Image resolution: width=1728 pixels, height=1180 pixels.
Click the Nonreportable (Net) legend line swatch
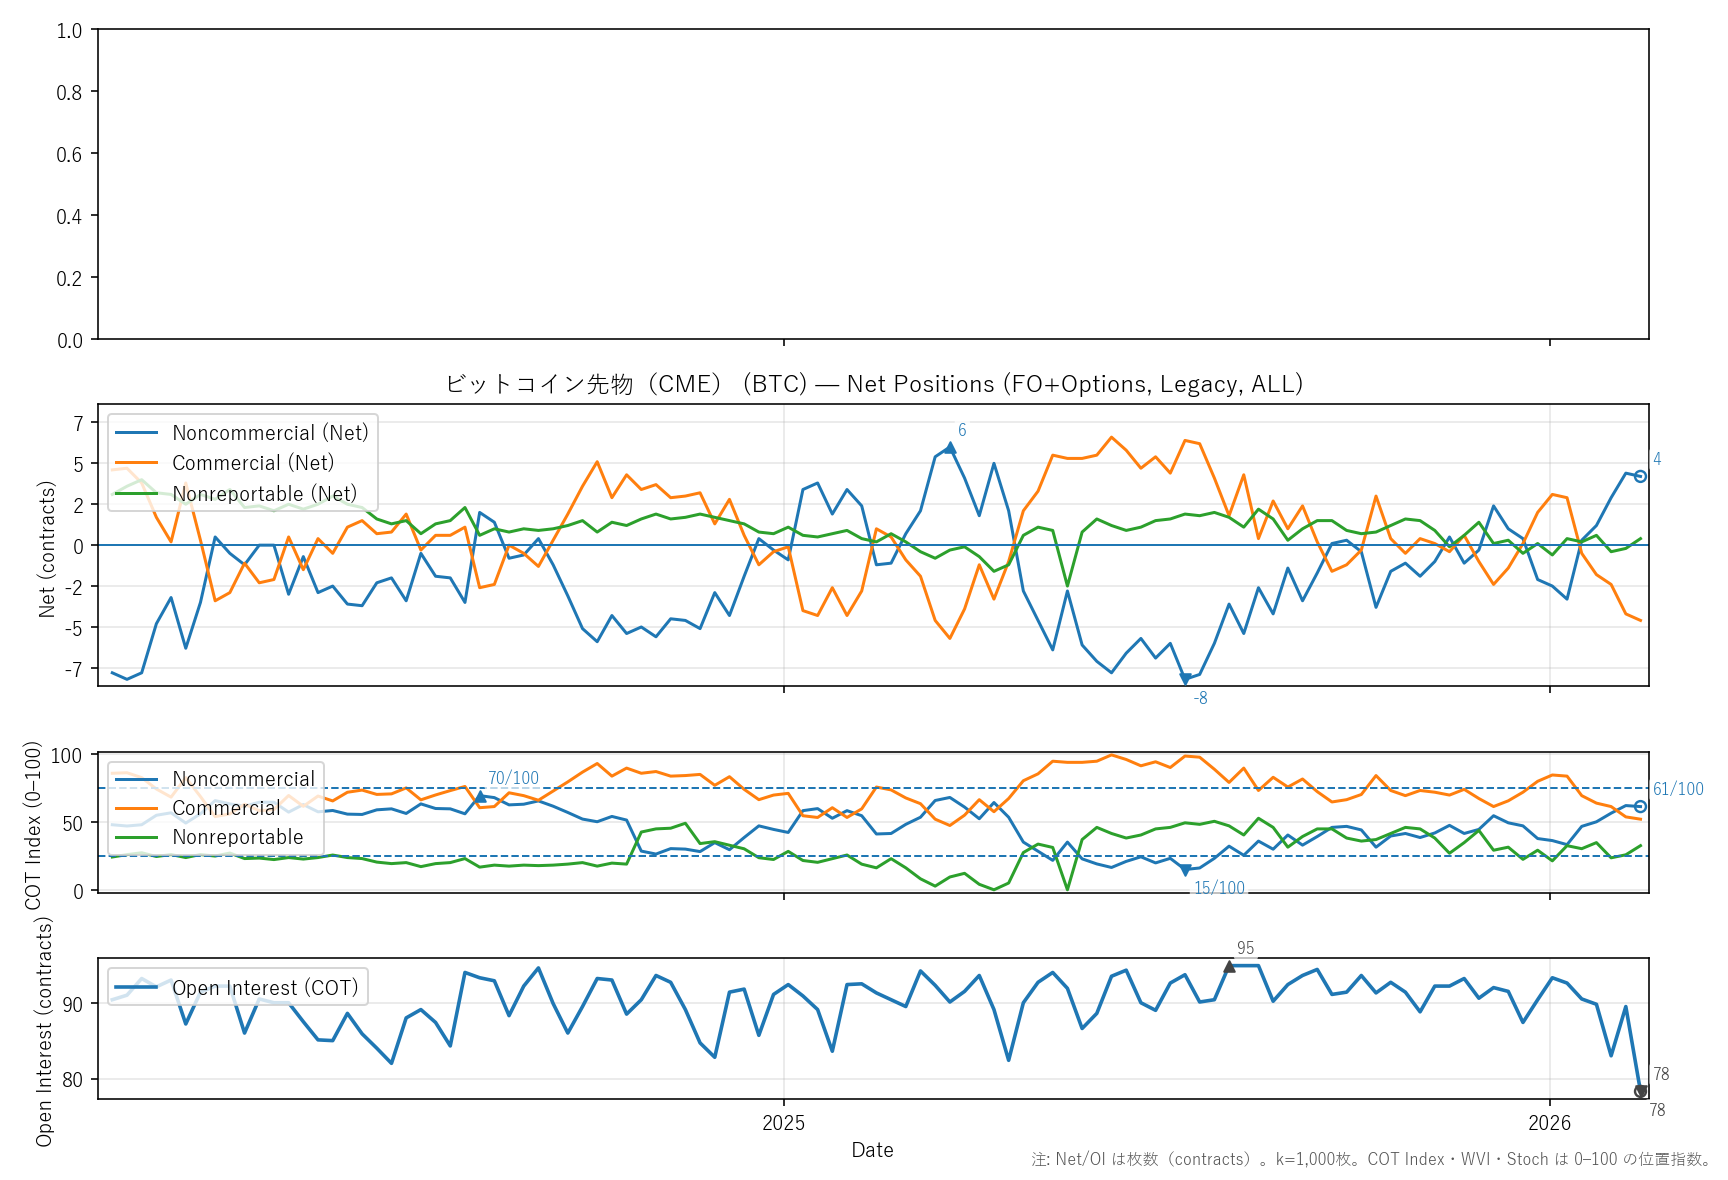[137, 494]
